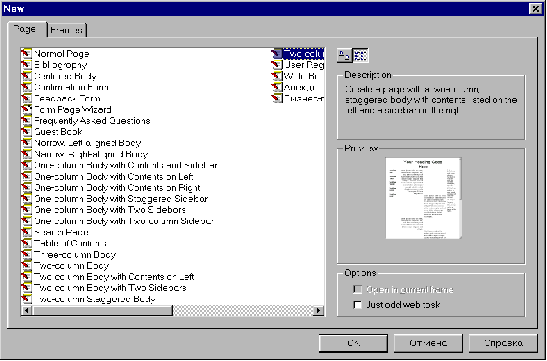Enable Just add web task checkbox
The width and height of the screenshot is (547, 361).
pyautogui.click(x=358, y=305)
